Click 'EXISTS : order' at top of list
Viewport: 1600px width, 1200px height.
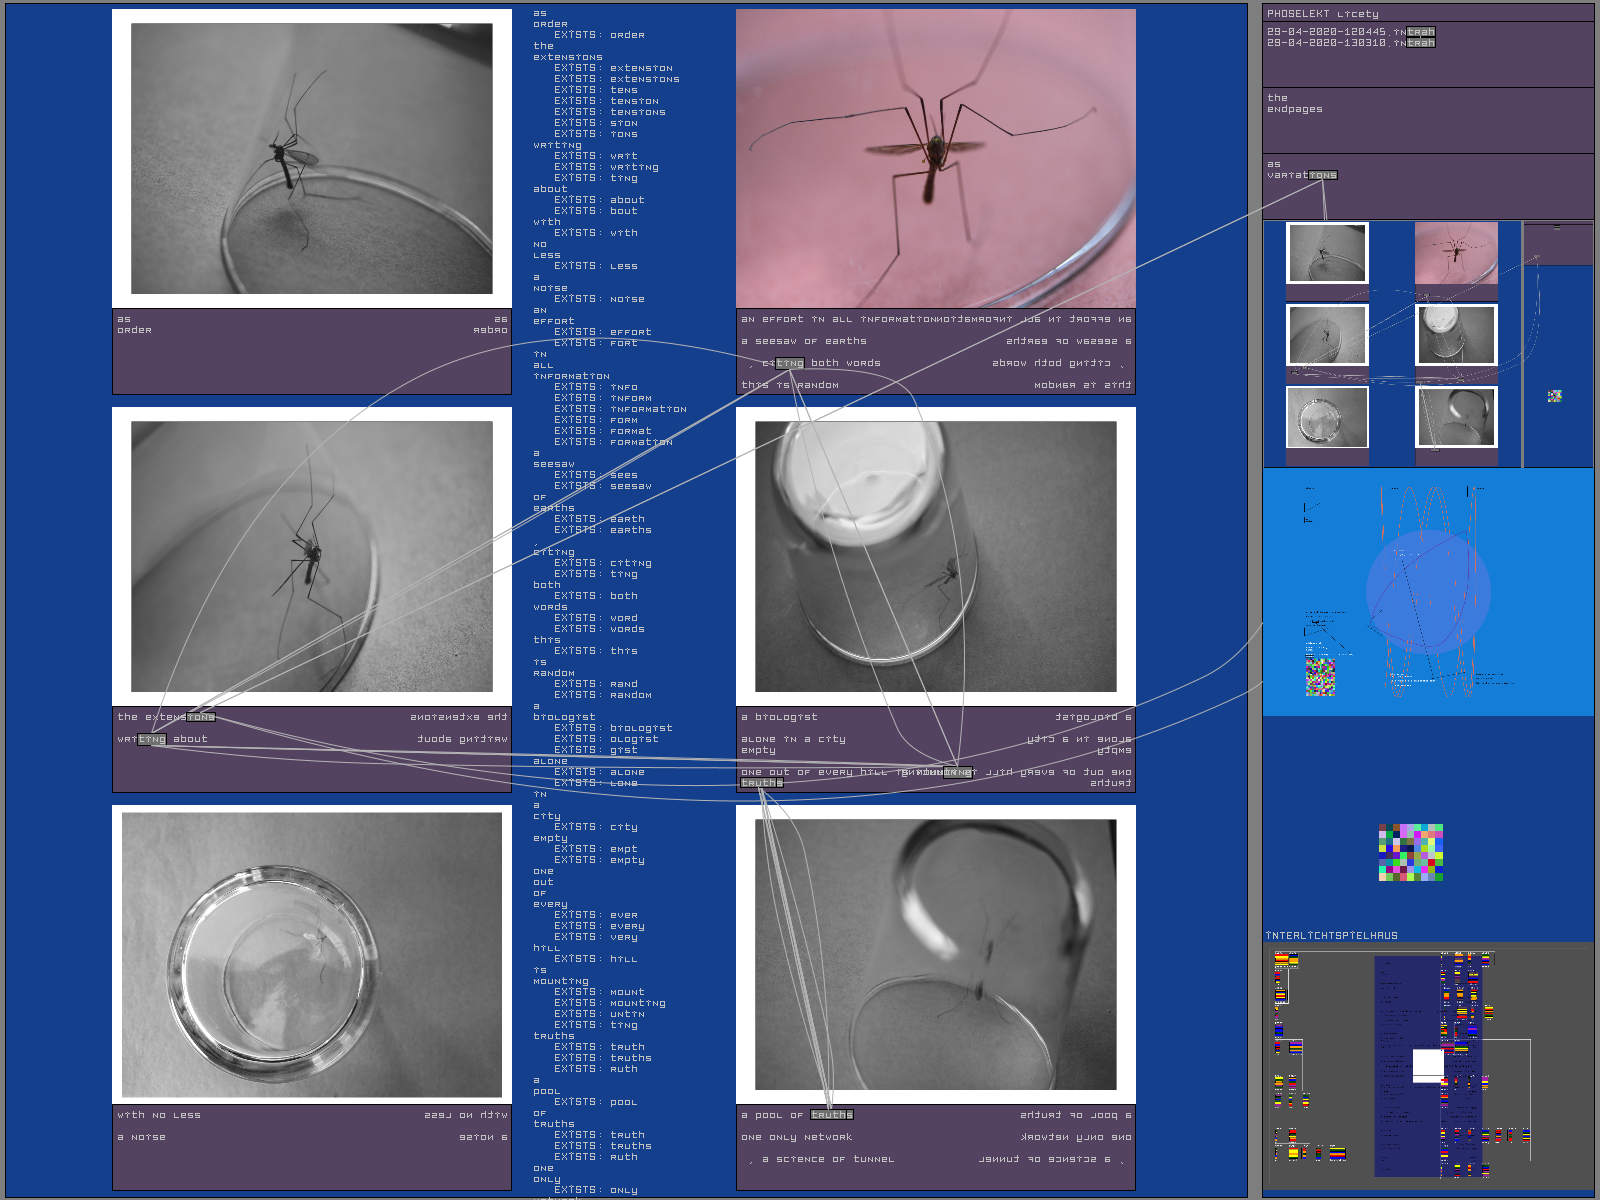click(599, 35)
